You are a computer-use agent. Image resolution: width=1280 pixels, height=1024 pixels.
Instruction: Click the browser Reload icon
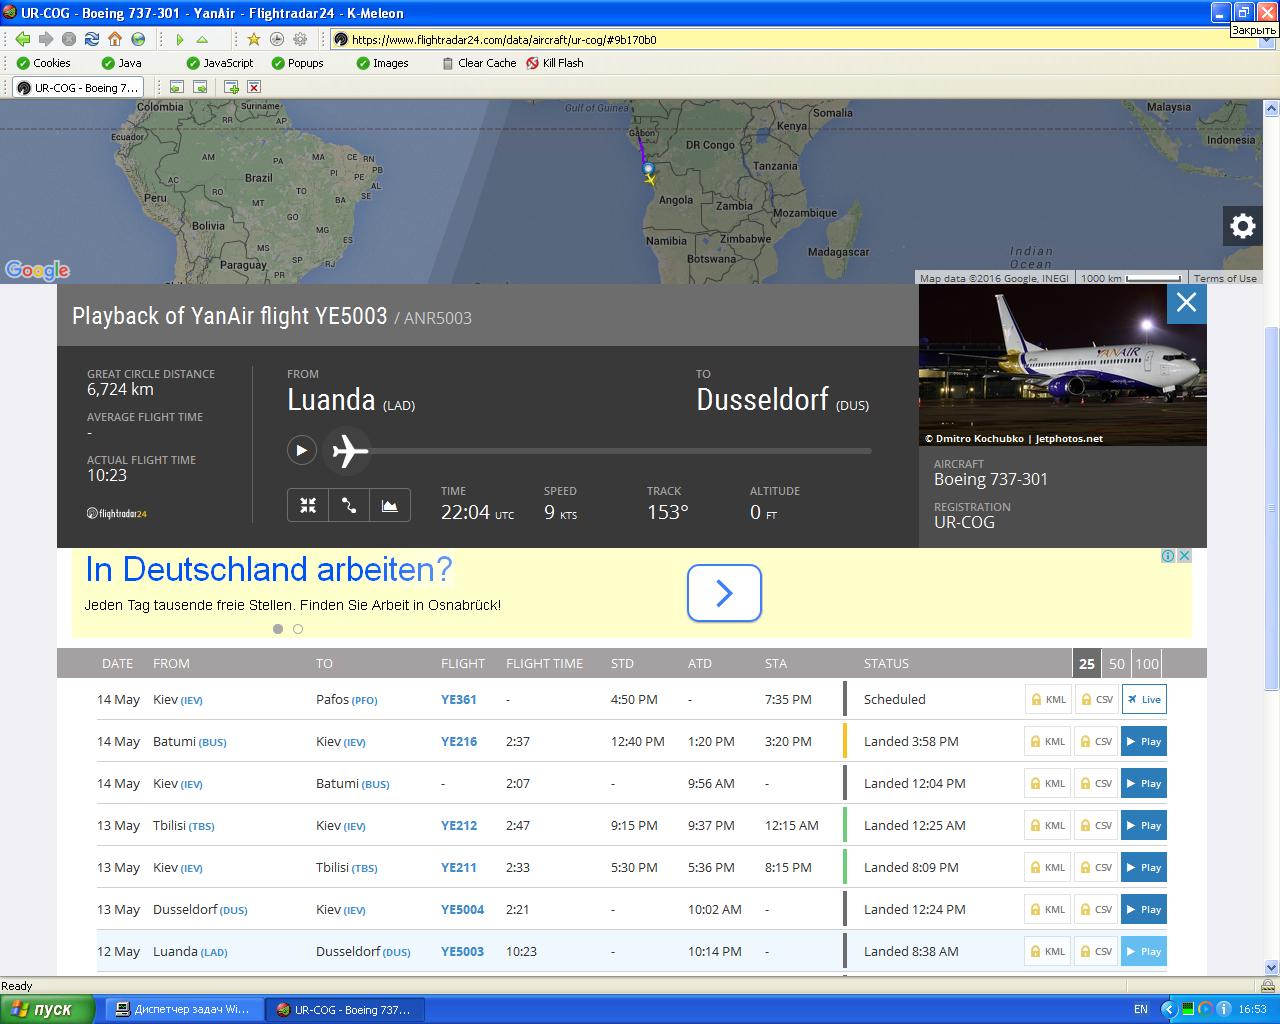[x=91, y=39]
